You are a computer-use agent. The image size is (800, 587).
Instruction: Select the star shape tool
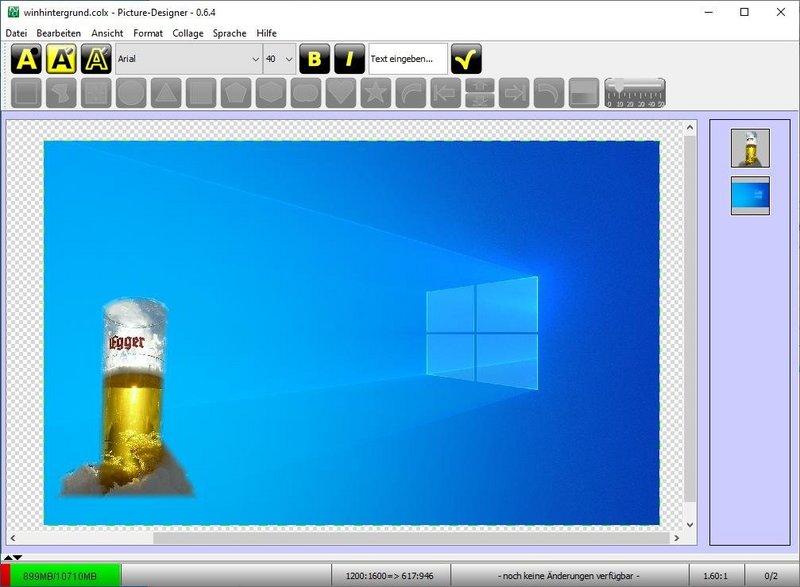pos(376,93)
